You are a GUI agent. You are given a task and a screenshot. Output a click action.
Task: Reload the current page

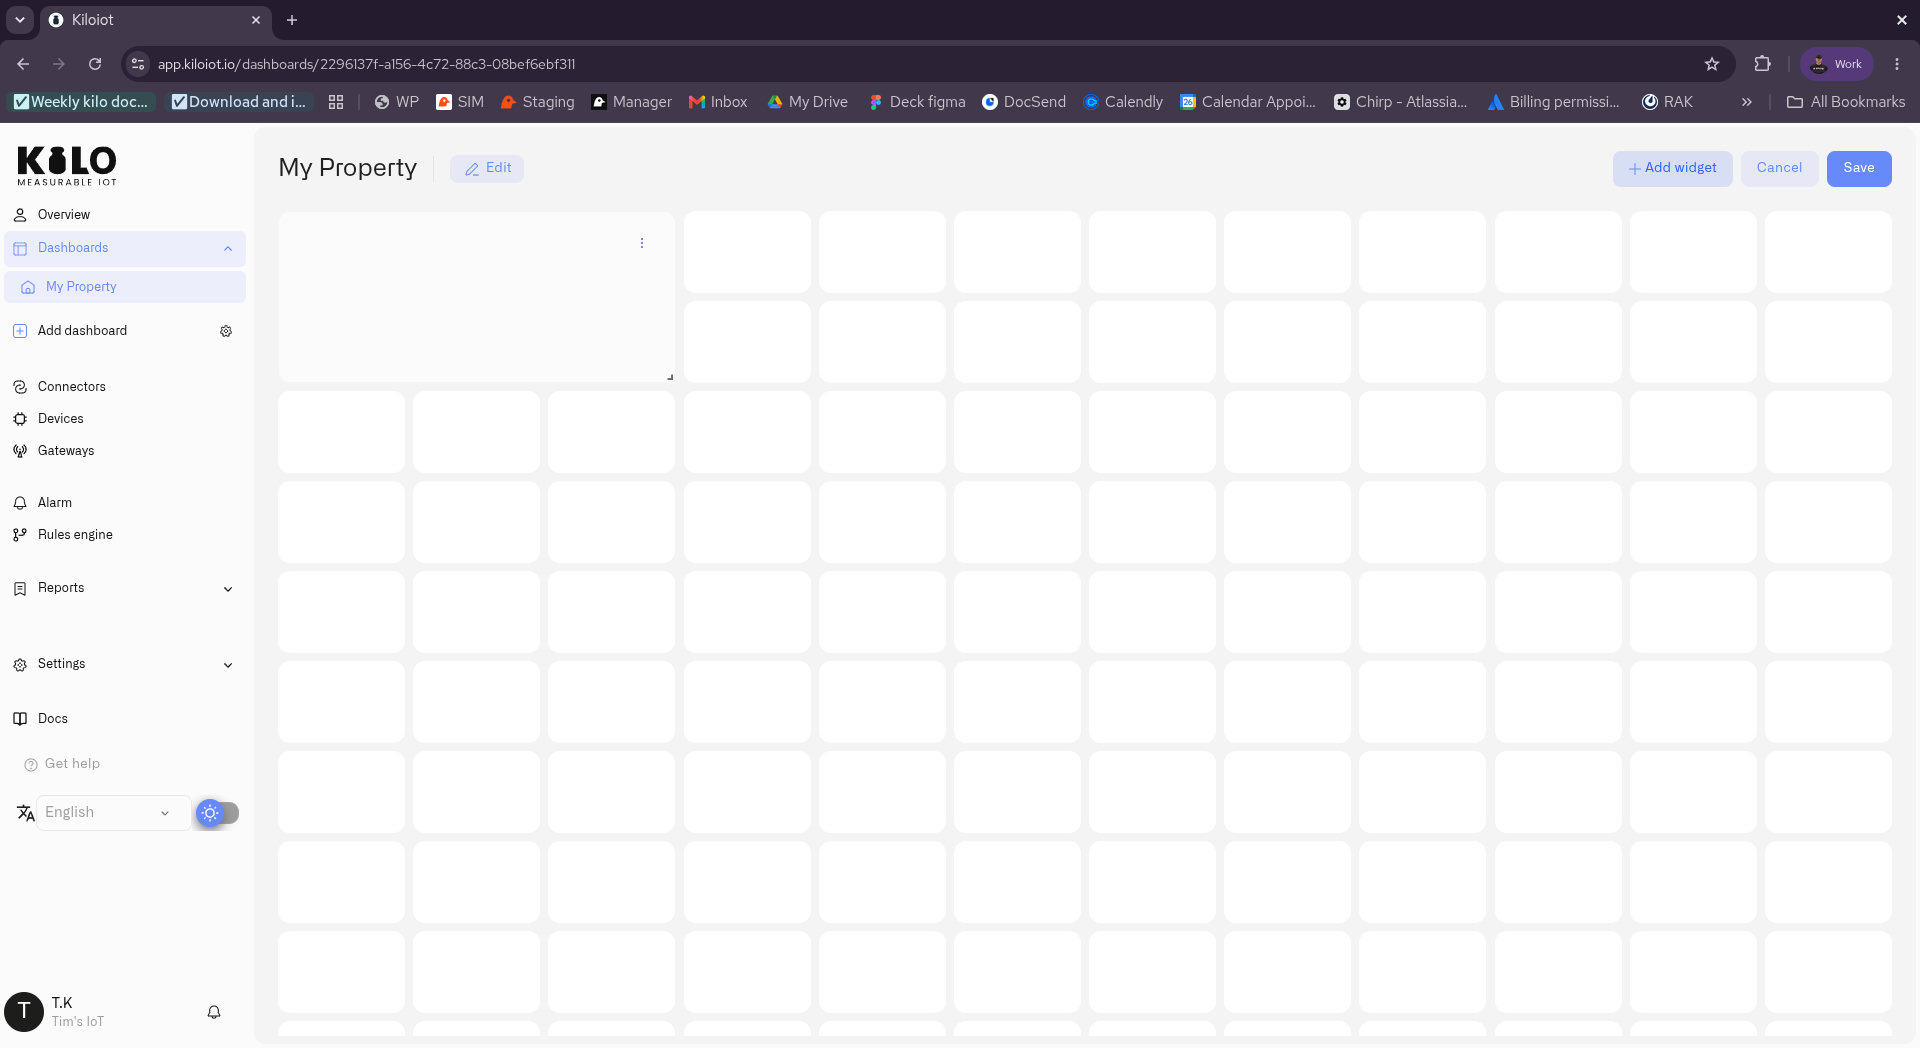pos(95,64)
